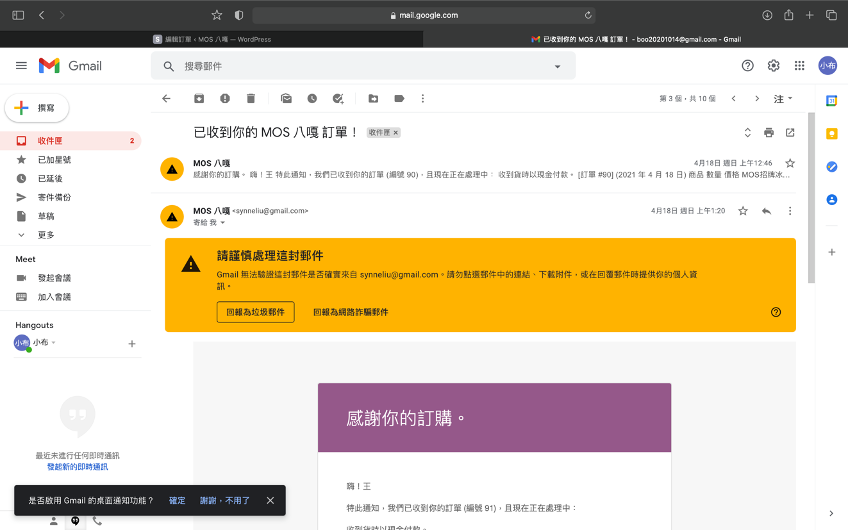Image resolution: width=848 pixels, height=530 pixels.
Task: Archive this email with the archive icon
Action: pos(198,98)
